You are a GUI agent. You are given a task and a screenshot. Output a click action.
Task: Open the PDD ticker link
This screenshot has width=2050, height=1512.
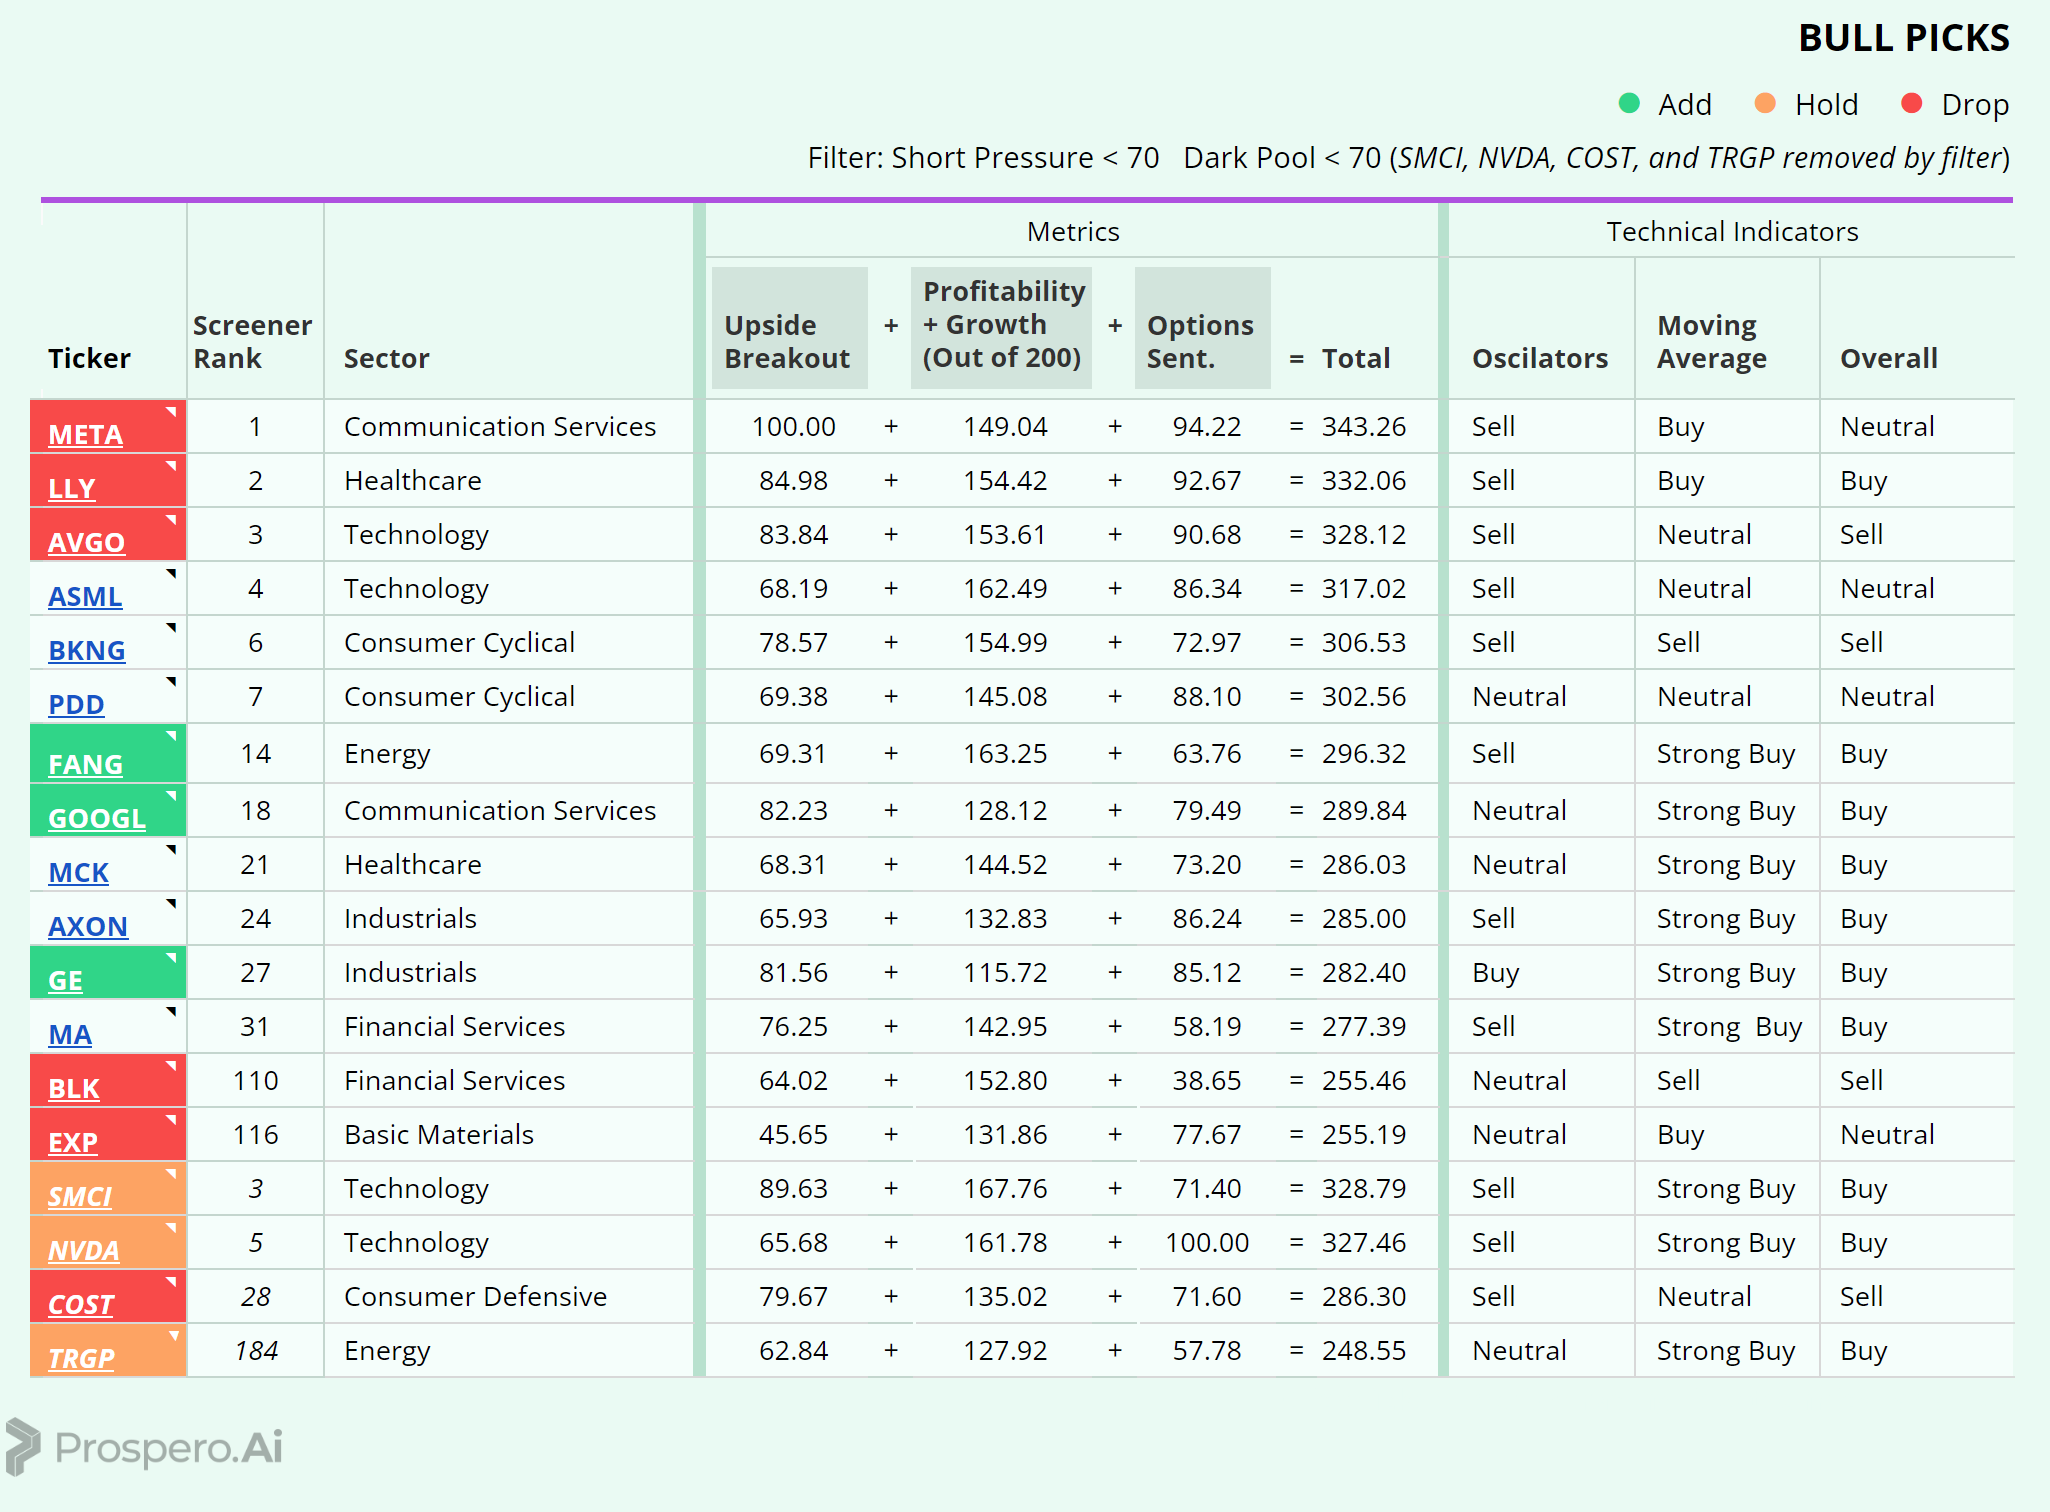pyautogui.click(x=76, y=705)
